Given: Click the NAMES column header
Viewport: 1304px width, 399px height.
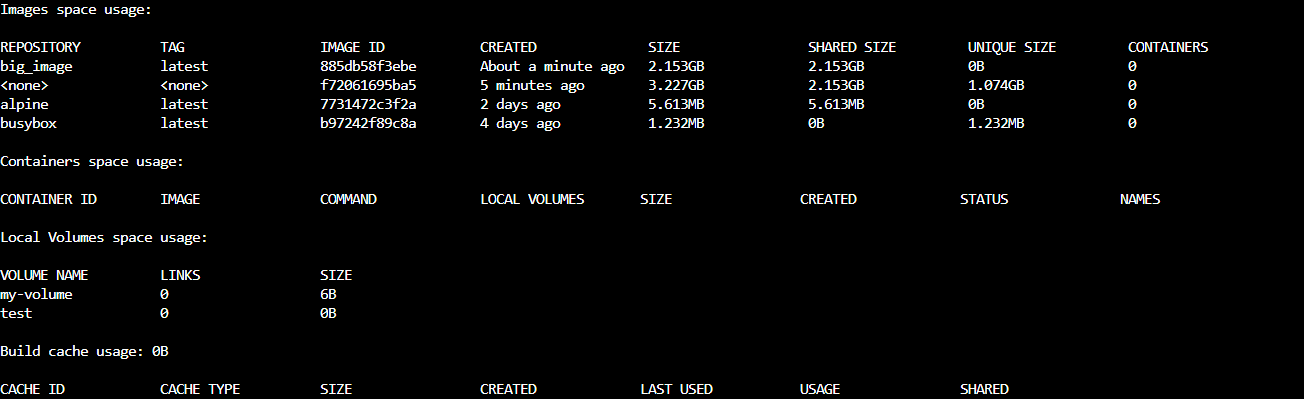Looking at the screenshot, I should pos(1140,199).
